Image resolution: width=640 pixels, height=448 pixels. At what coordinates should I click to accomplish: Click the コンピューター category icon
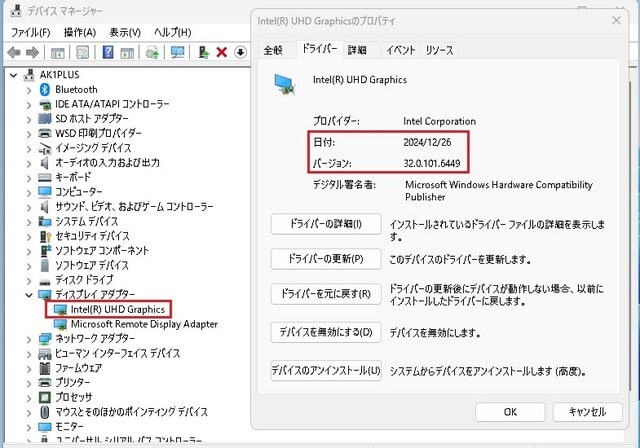tap(44, 192)
